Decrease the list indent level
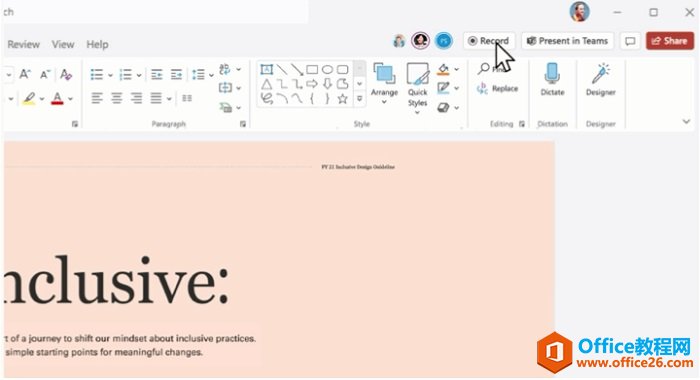The image size is (700, 380). click(156, 75)
